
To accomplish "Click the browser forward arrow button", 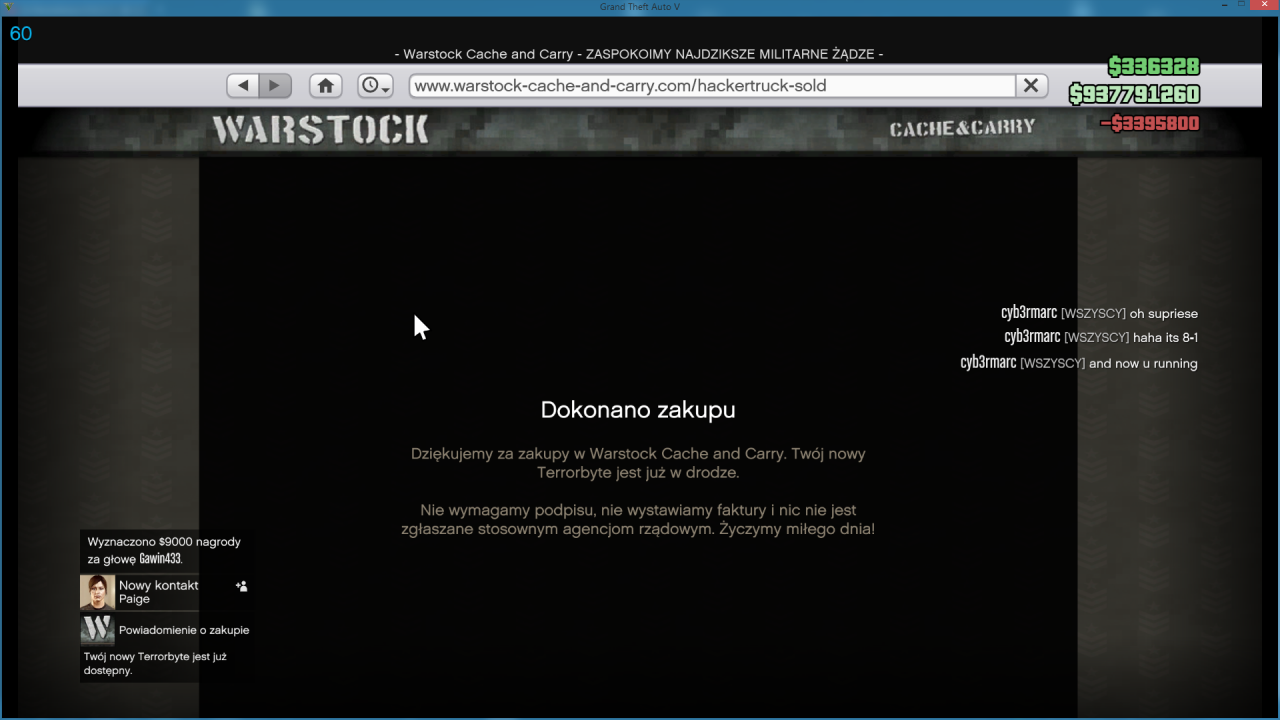I will pyautogui.click(x=275, y=86).
